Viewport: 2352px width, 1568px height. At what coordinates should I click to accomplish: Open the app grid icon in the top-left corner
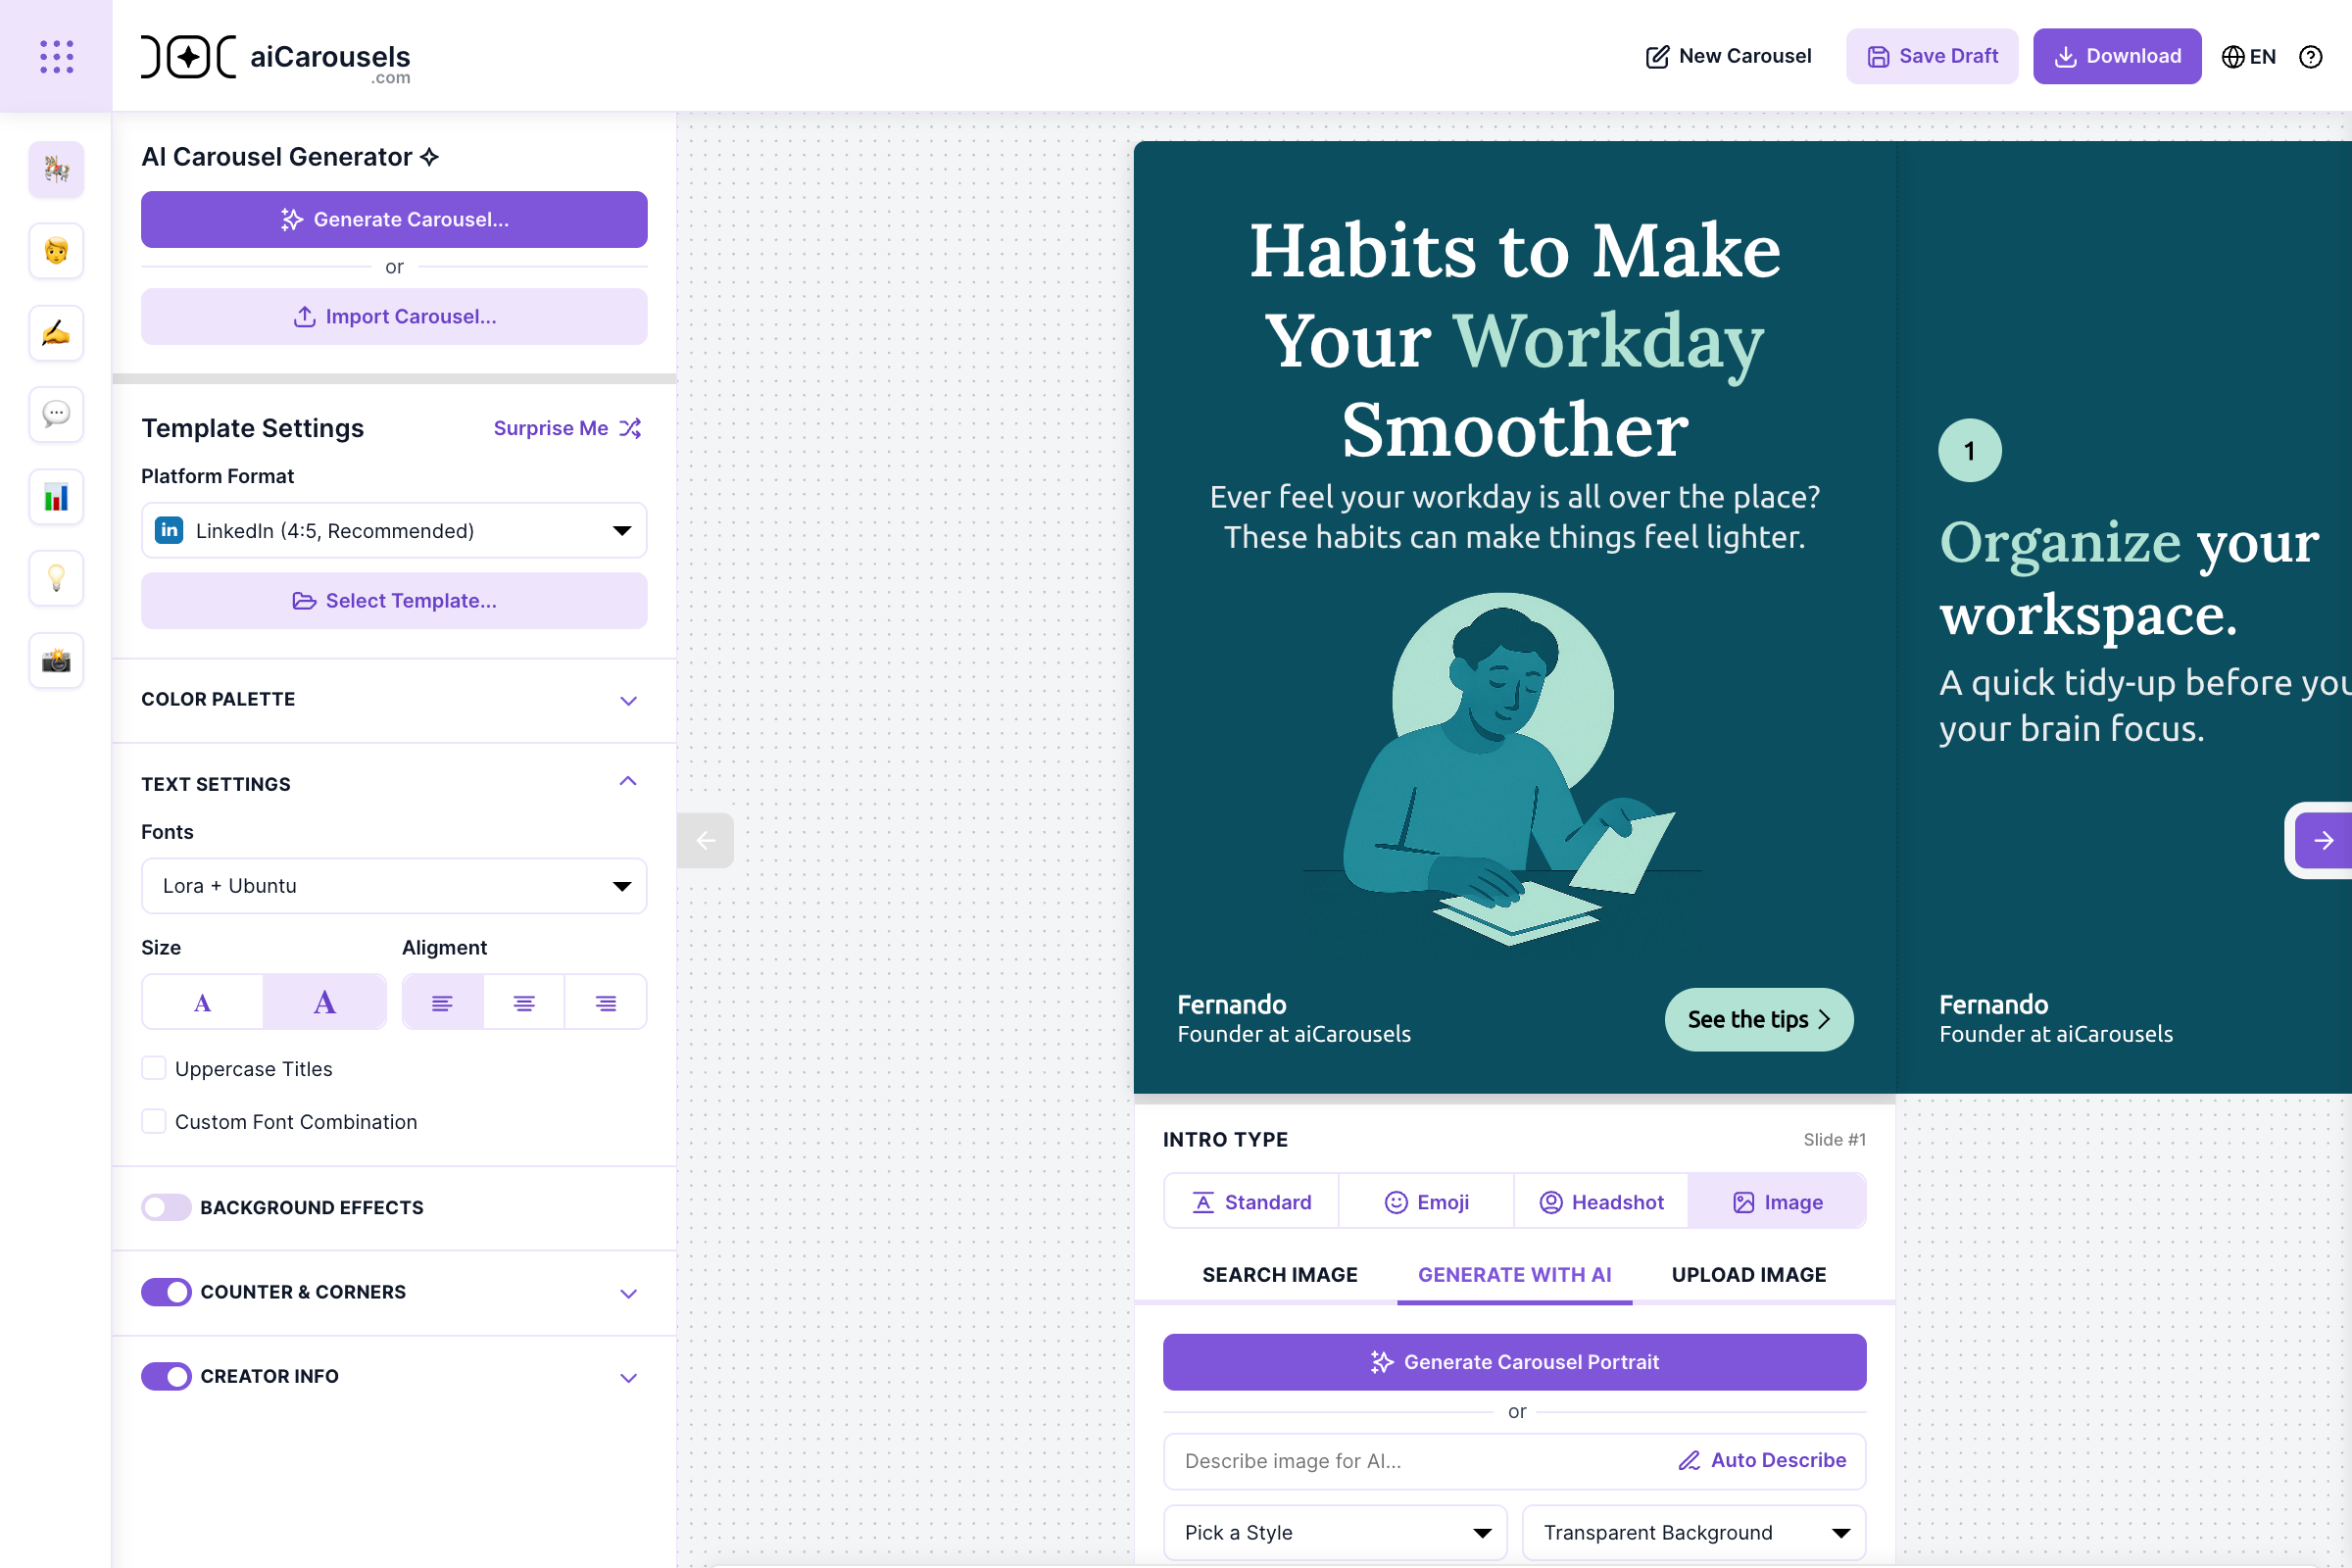[x=56, y=56]
